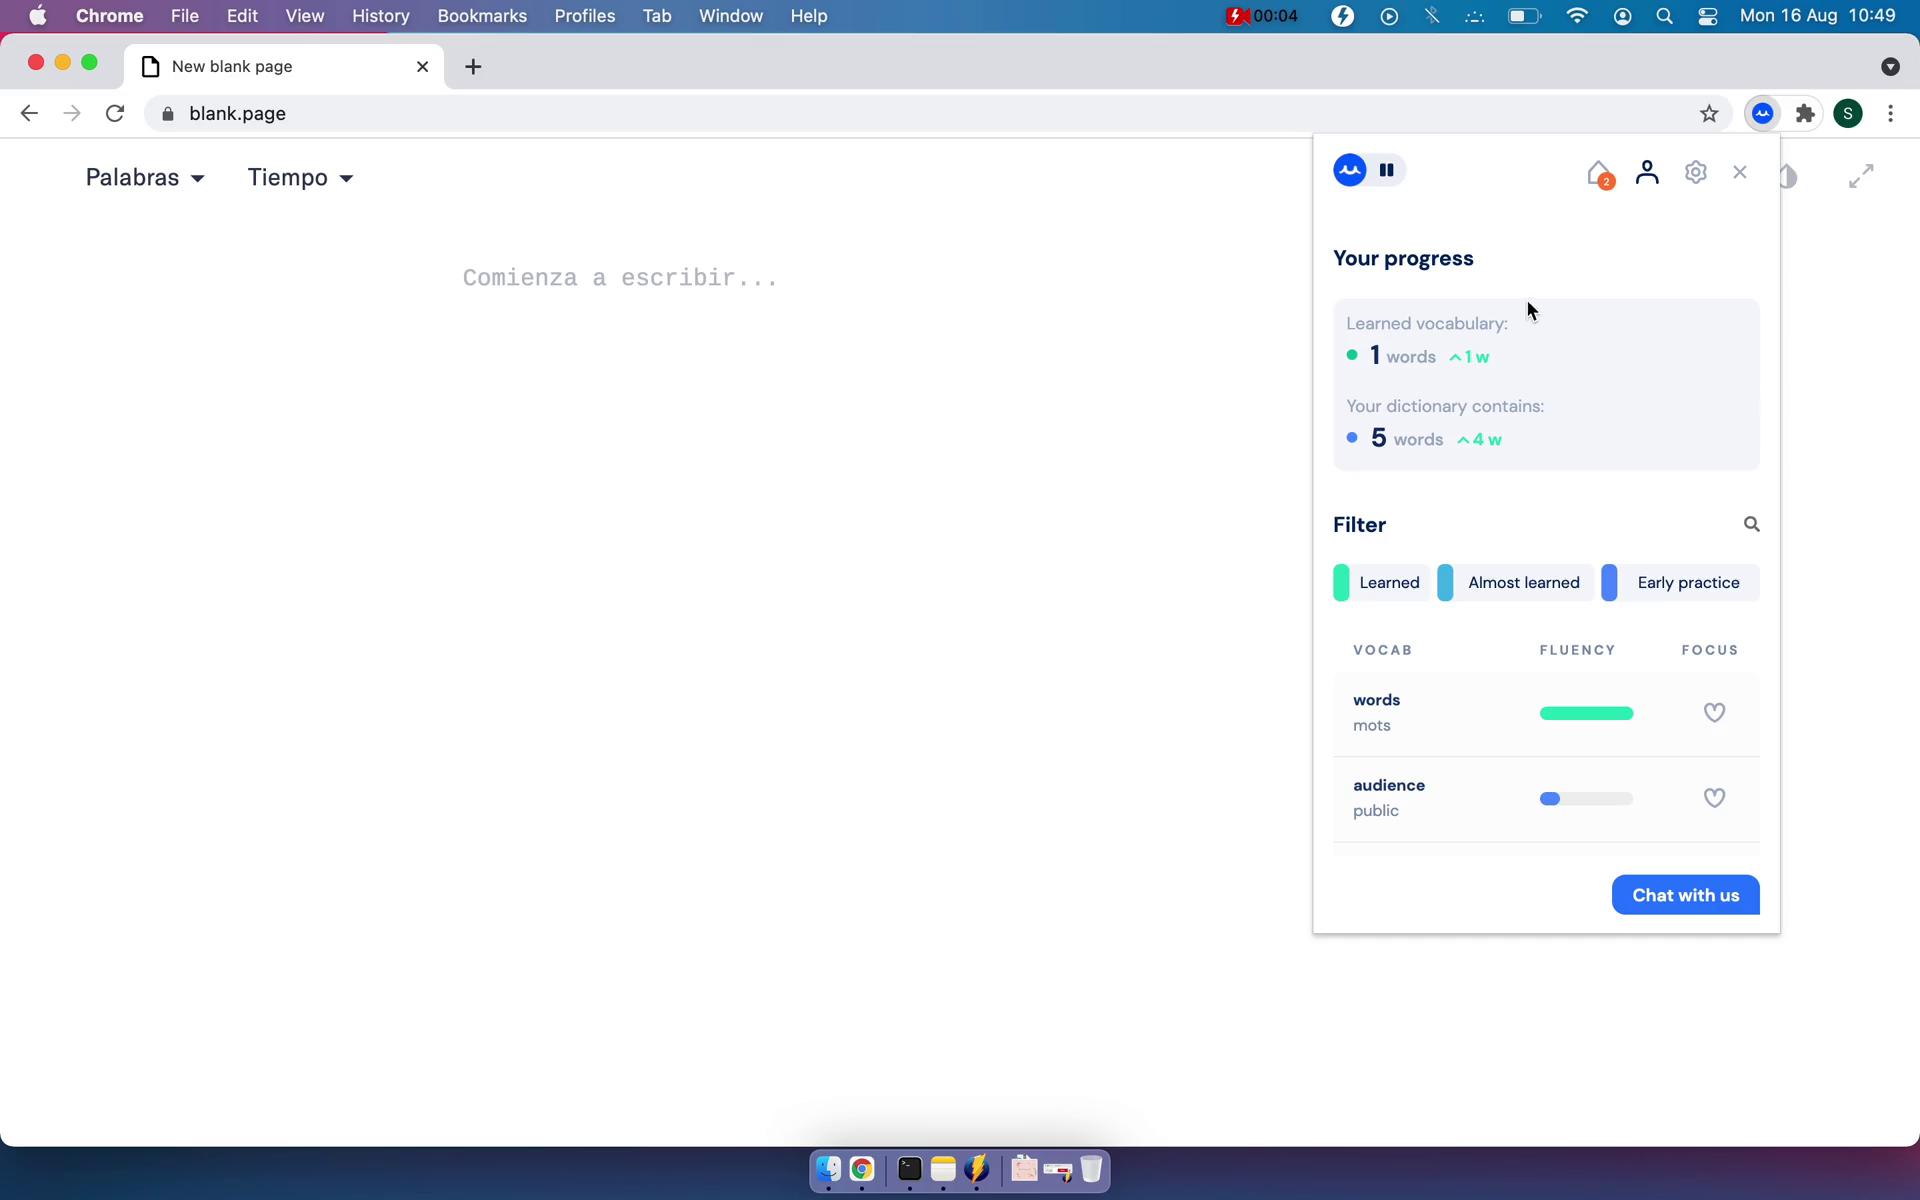
Task: Click the Bookmarks menu bar item
Action: 482,15
